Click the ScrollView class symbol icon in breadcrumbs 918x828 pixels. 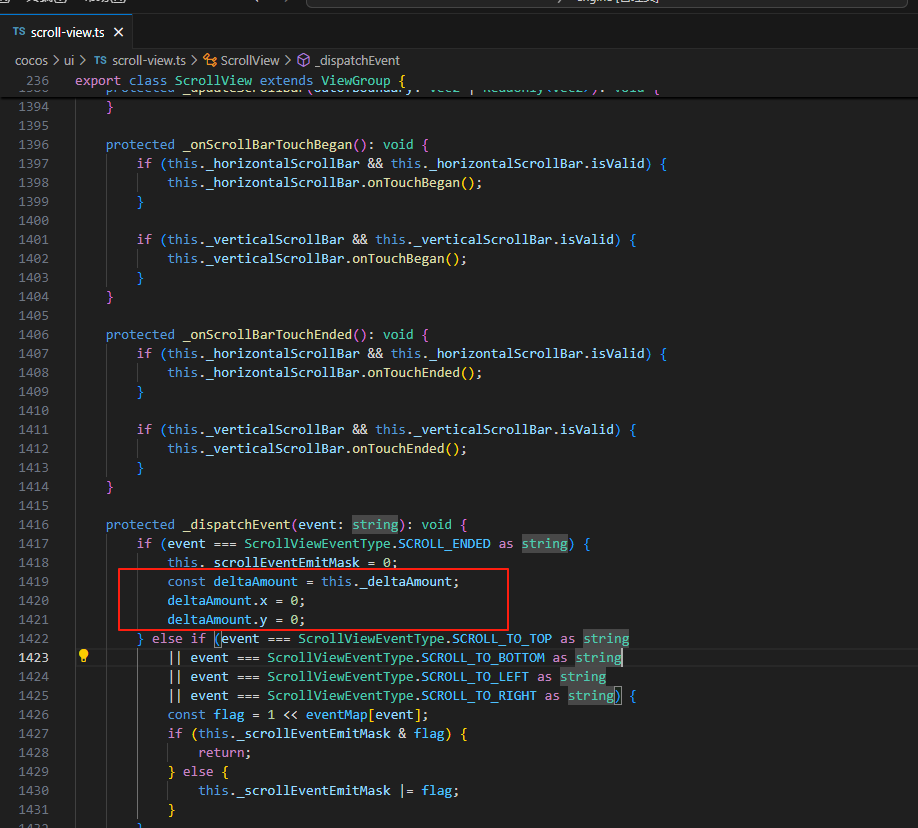click(210, 60)
